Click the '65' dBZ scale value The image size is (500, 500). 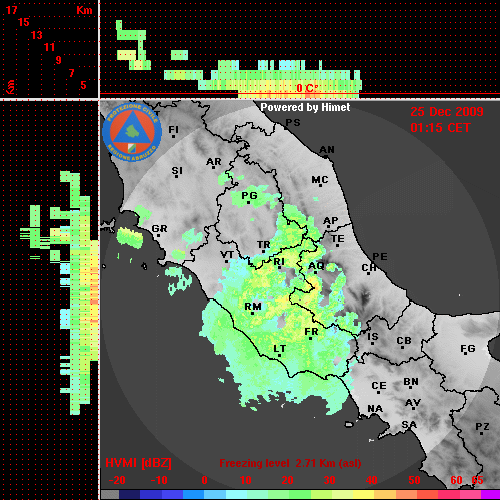click(477, 480)
